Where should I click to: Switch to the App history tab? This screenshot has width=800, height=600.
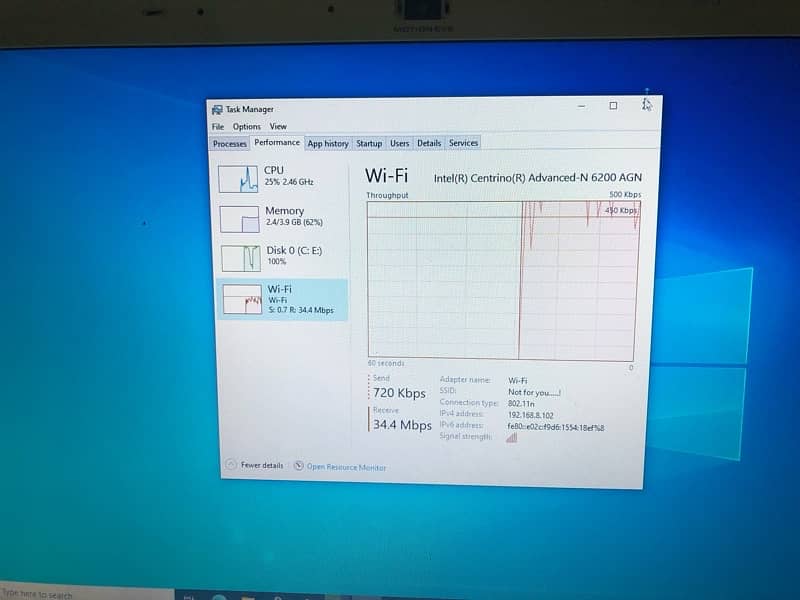click(x=328, y=144)
